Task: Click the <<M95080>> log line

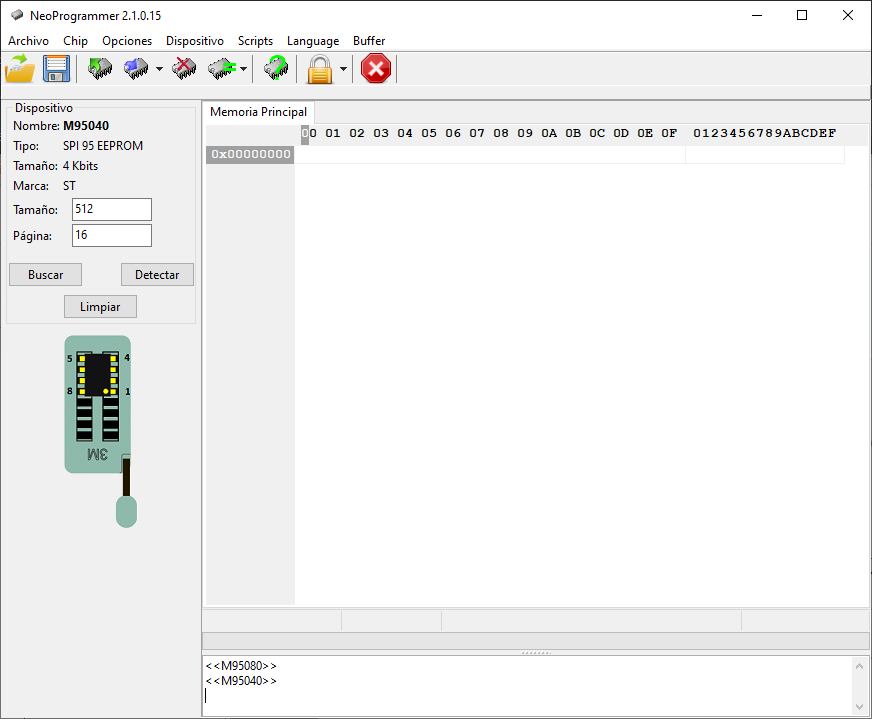Action: [x=241, y=666]
